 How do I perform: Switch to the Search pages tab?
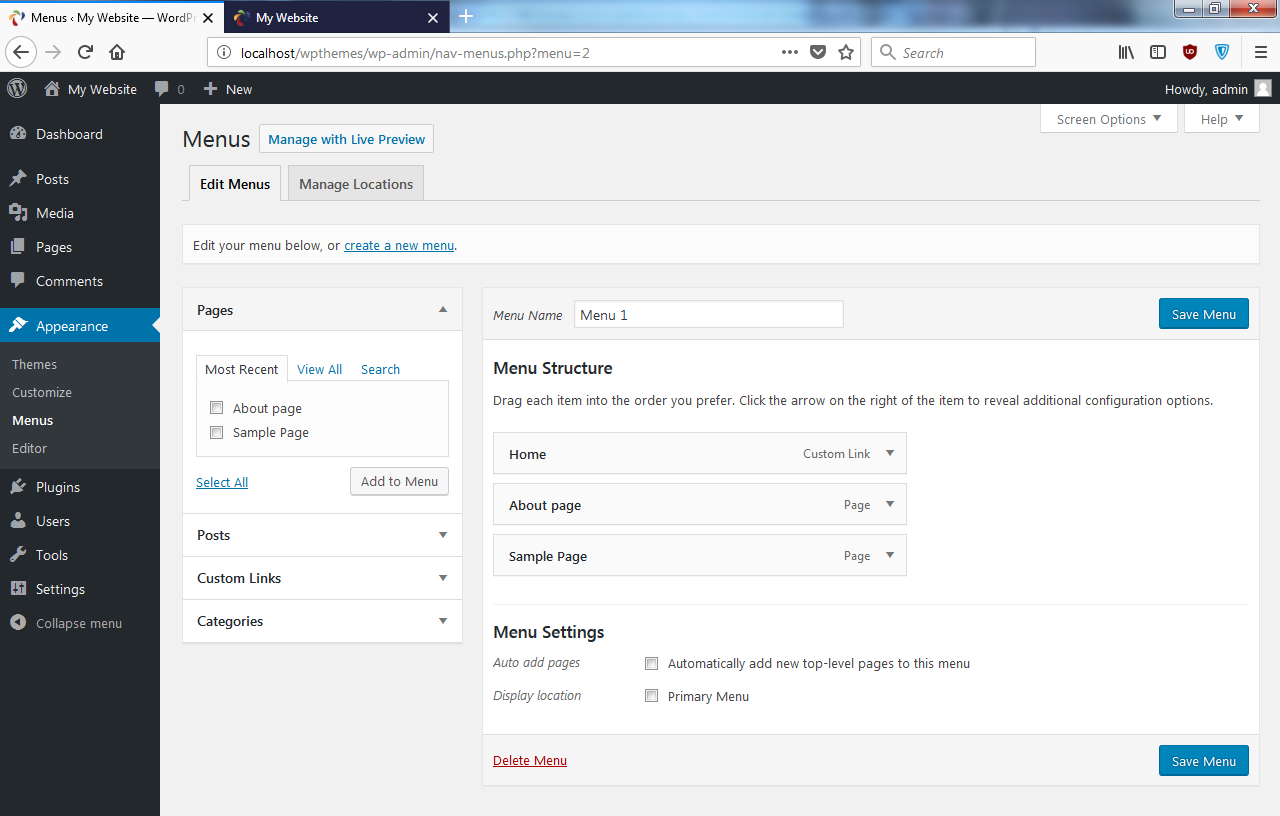[x=380, y=369]
